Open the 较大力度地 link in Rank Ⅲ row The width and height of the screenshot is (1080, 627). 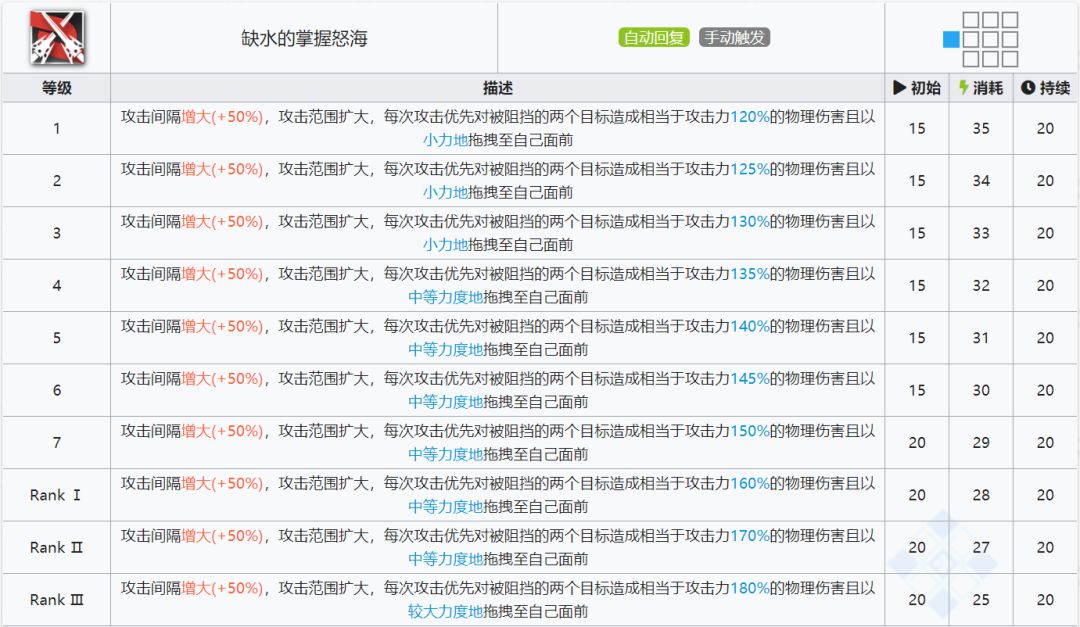pos(445,611)
